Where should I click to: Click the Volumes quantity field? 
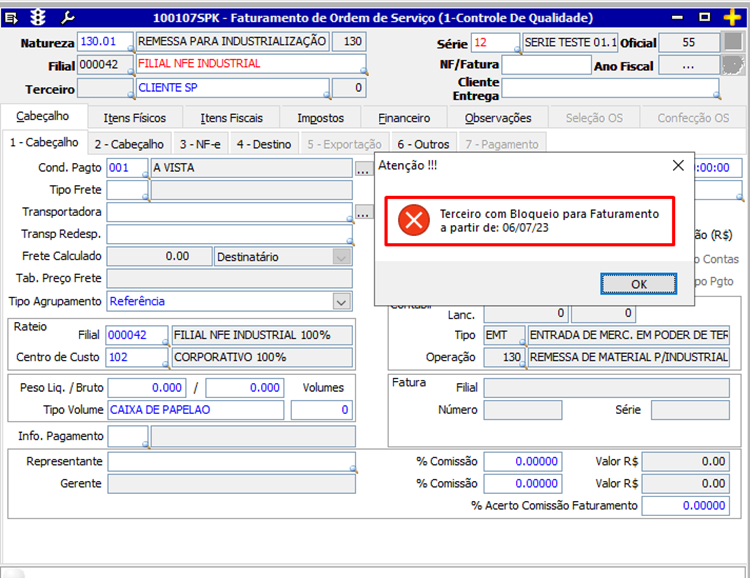point(321,410)
